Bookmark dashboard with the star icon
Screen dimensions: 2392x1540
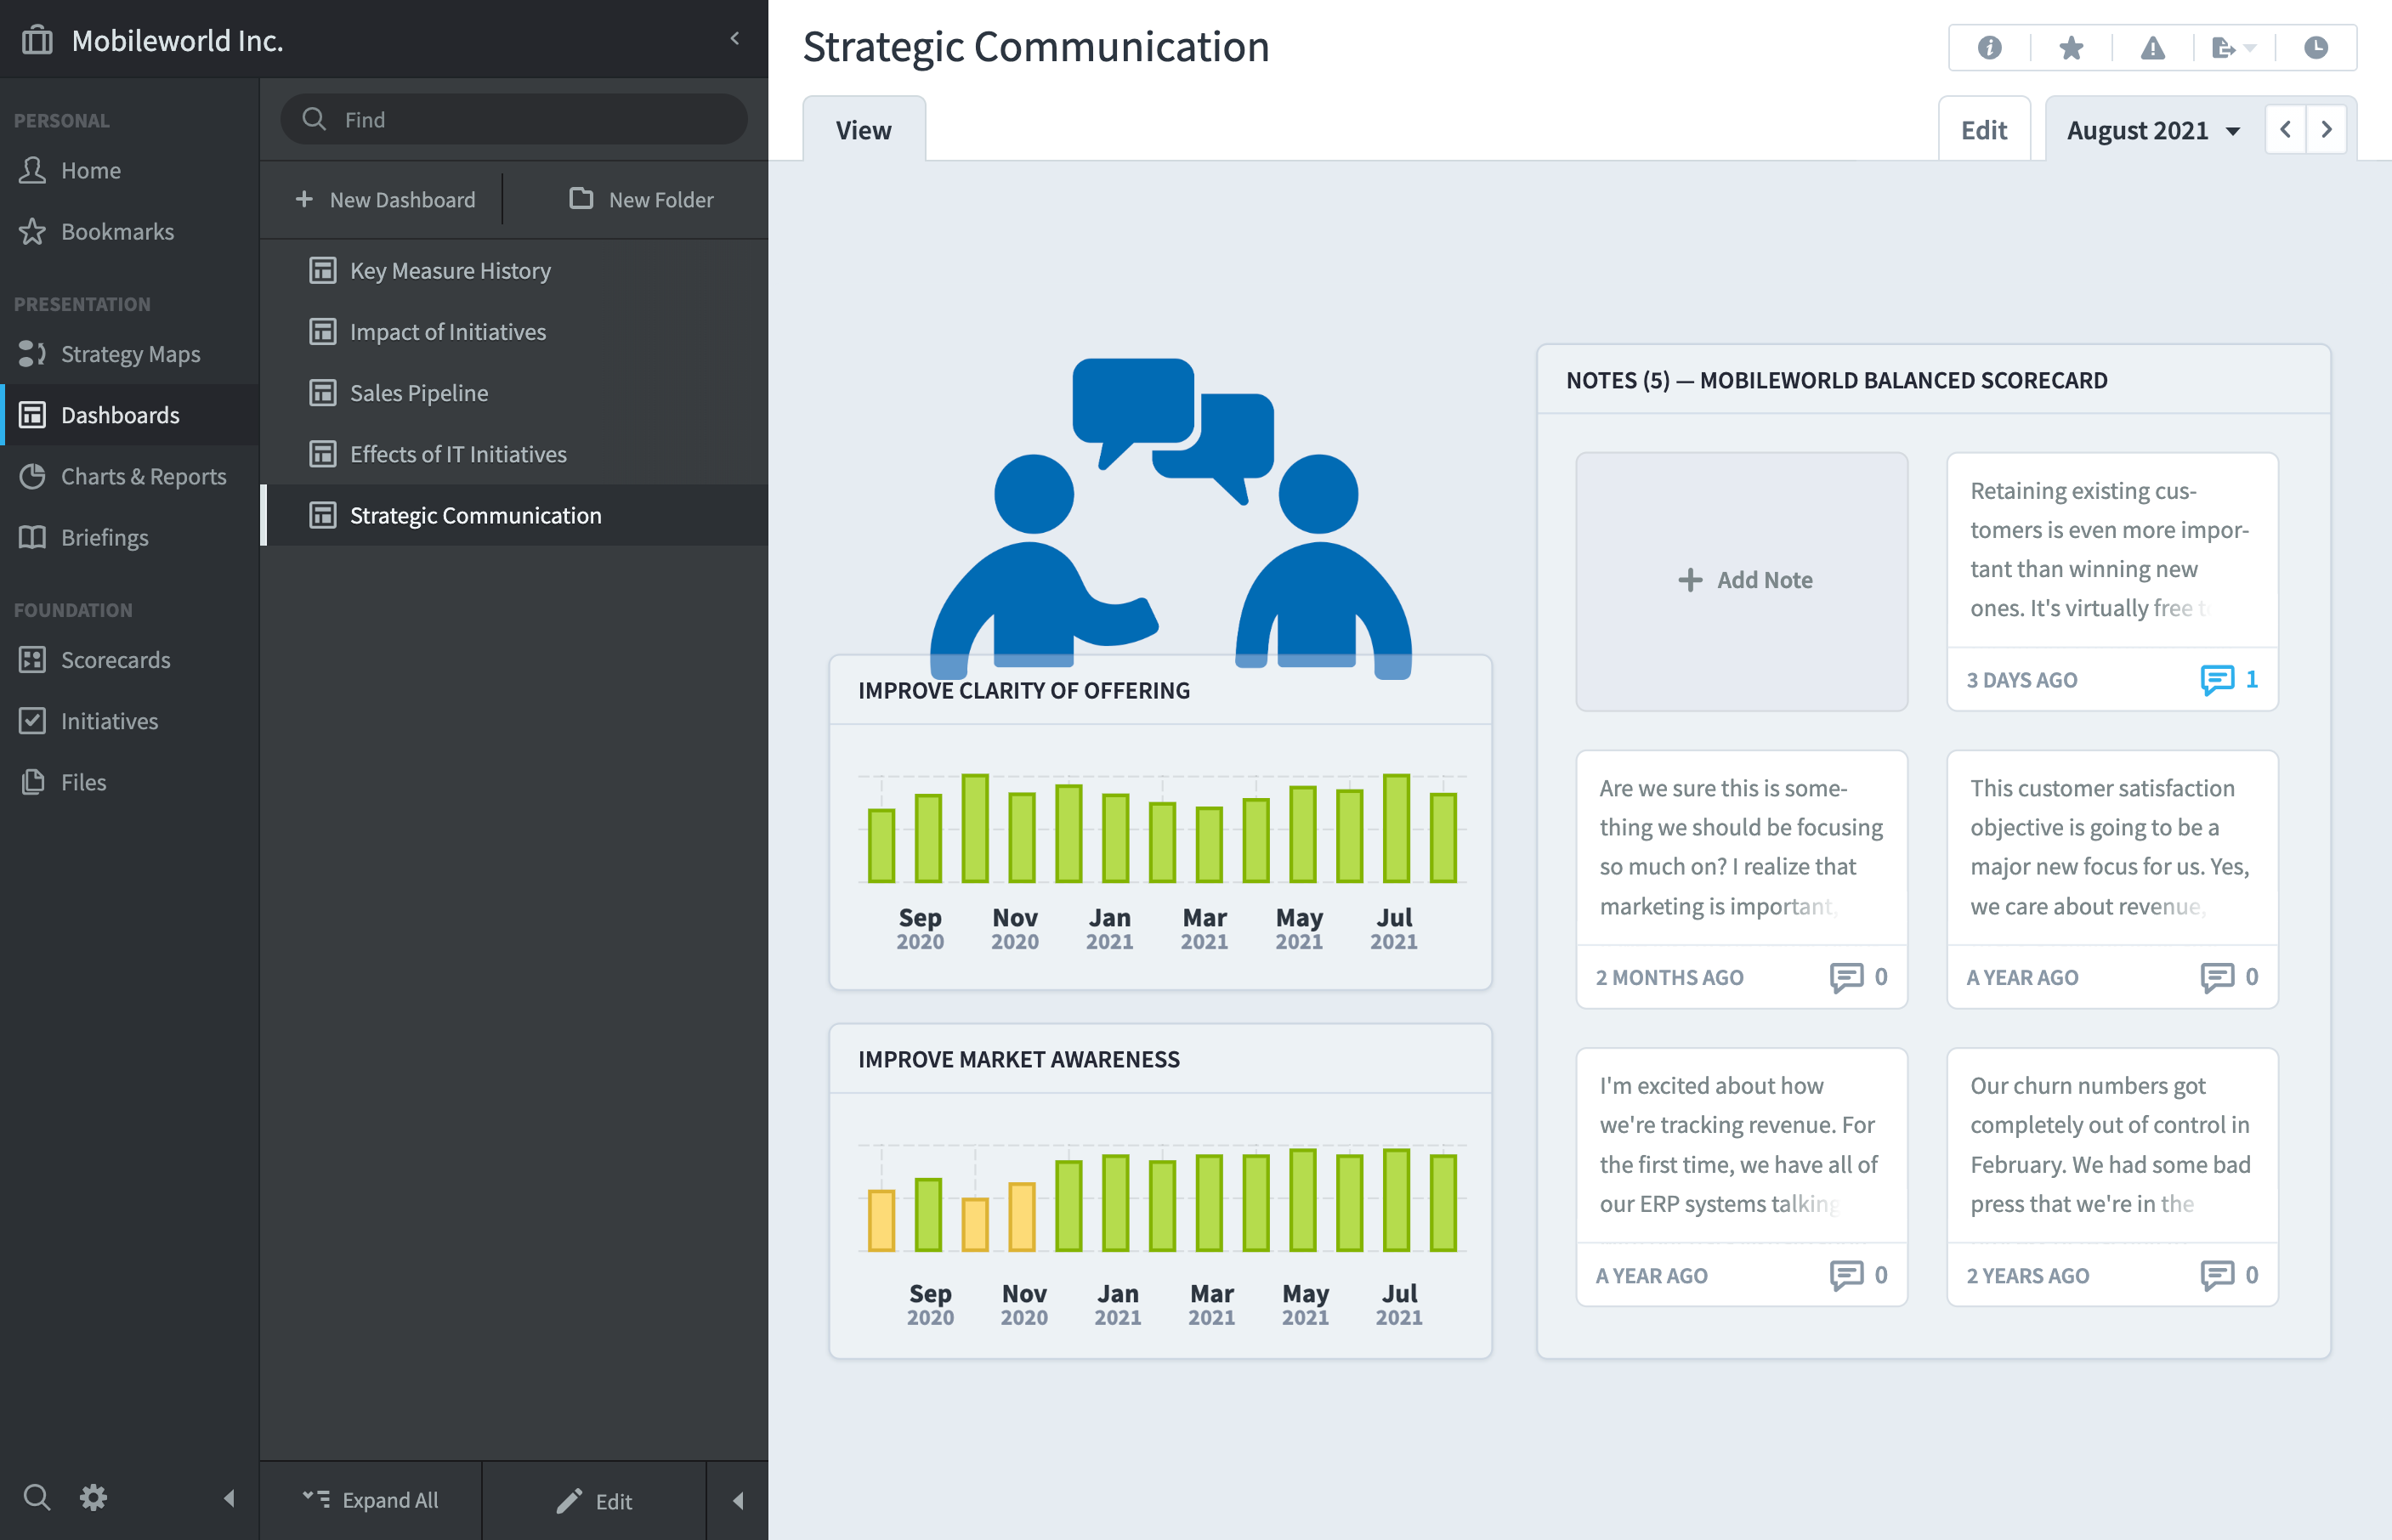pyautogui.click(x=2071, y=47)
